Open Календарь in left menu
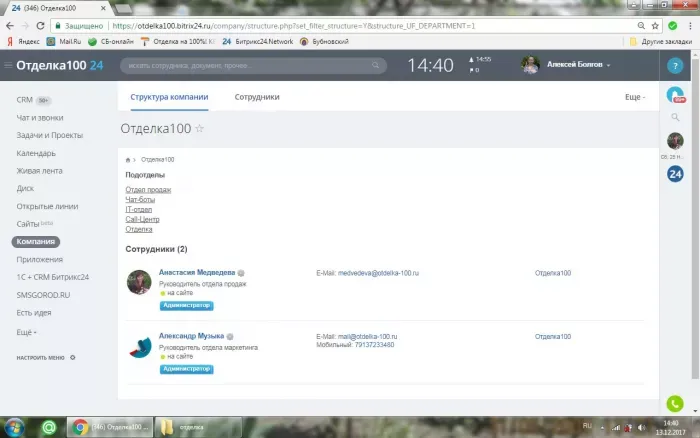700x438 pixels. point(36,153)
